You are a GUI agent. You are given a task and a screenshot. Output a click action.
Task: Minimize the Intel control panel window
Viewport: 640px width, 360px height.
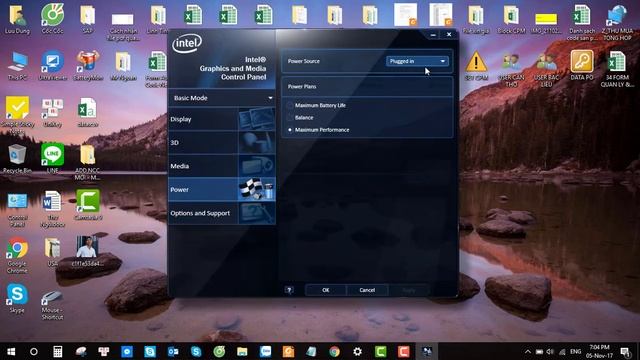[433, 35]
